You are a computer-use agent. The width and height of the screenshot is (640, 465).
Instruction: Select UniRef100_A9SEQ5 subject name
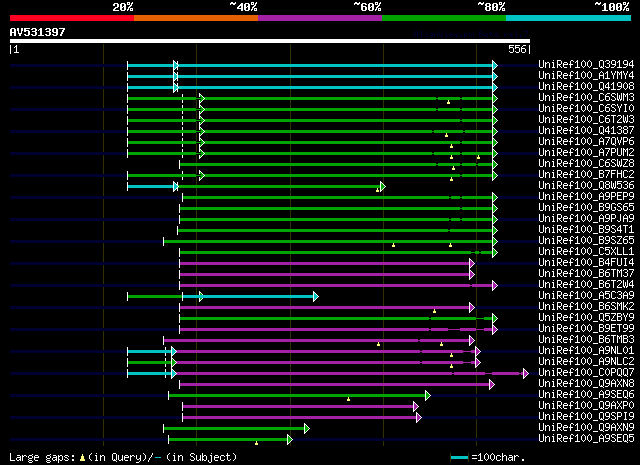[586, 439]
